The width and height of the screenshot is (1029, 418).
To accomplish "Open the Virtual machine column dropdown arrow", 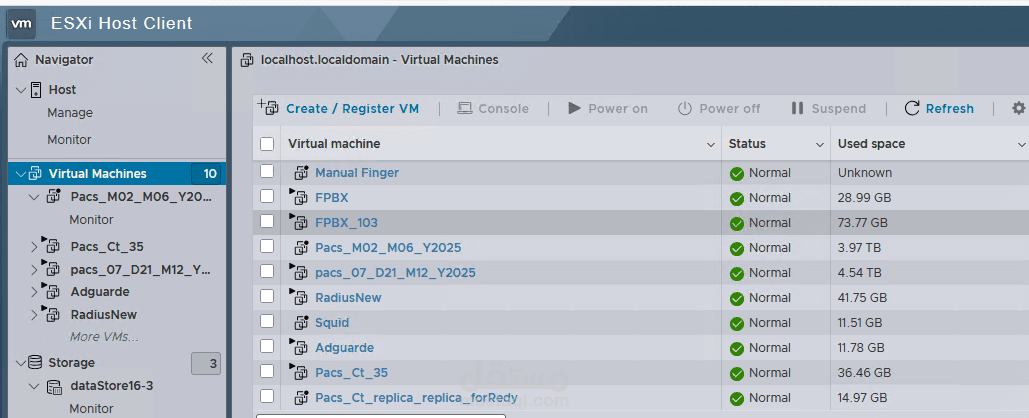I will (x=711, y=144).
